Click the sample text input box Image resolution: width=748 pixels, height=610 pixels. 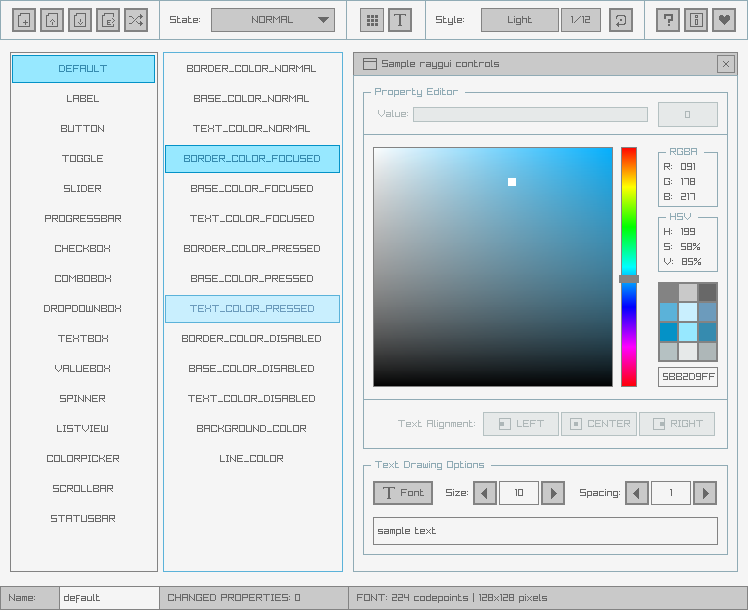pyautogui.click(x=545, y=531)
